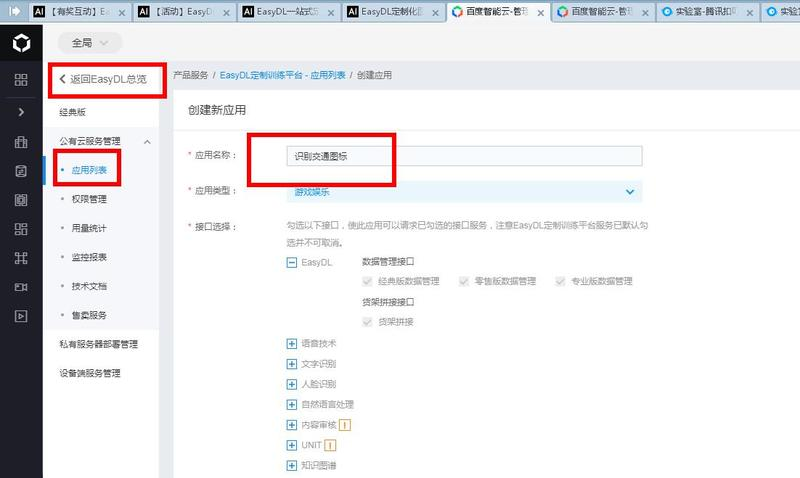Click the sidebar toggle icon beside browser tabs
Image resolution: width=800 pixels, height=478 pixels.
14,11
